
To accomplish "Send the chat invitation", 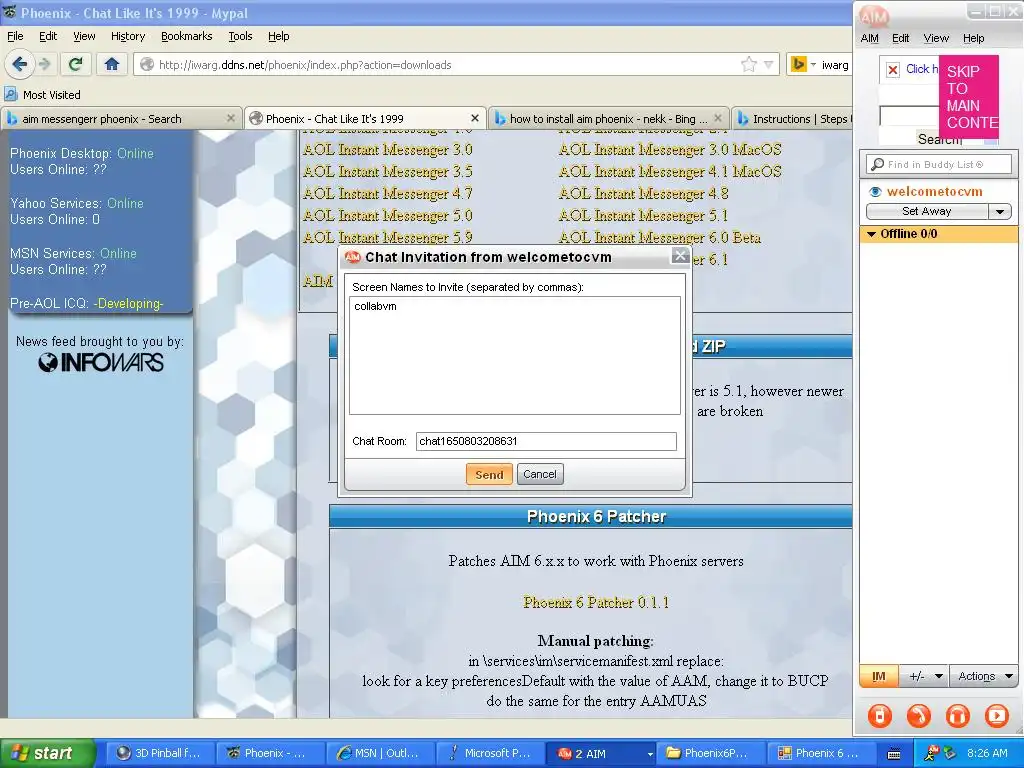I will pos(489,474).
